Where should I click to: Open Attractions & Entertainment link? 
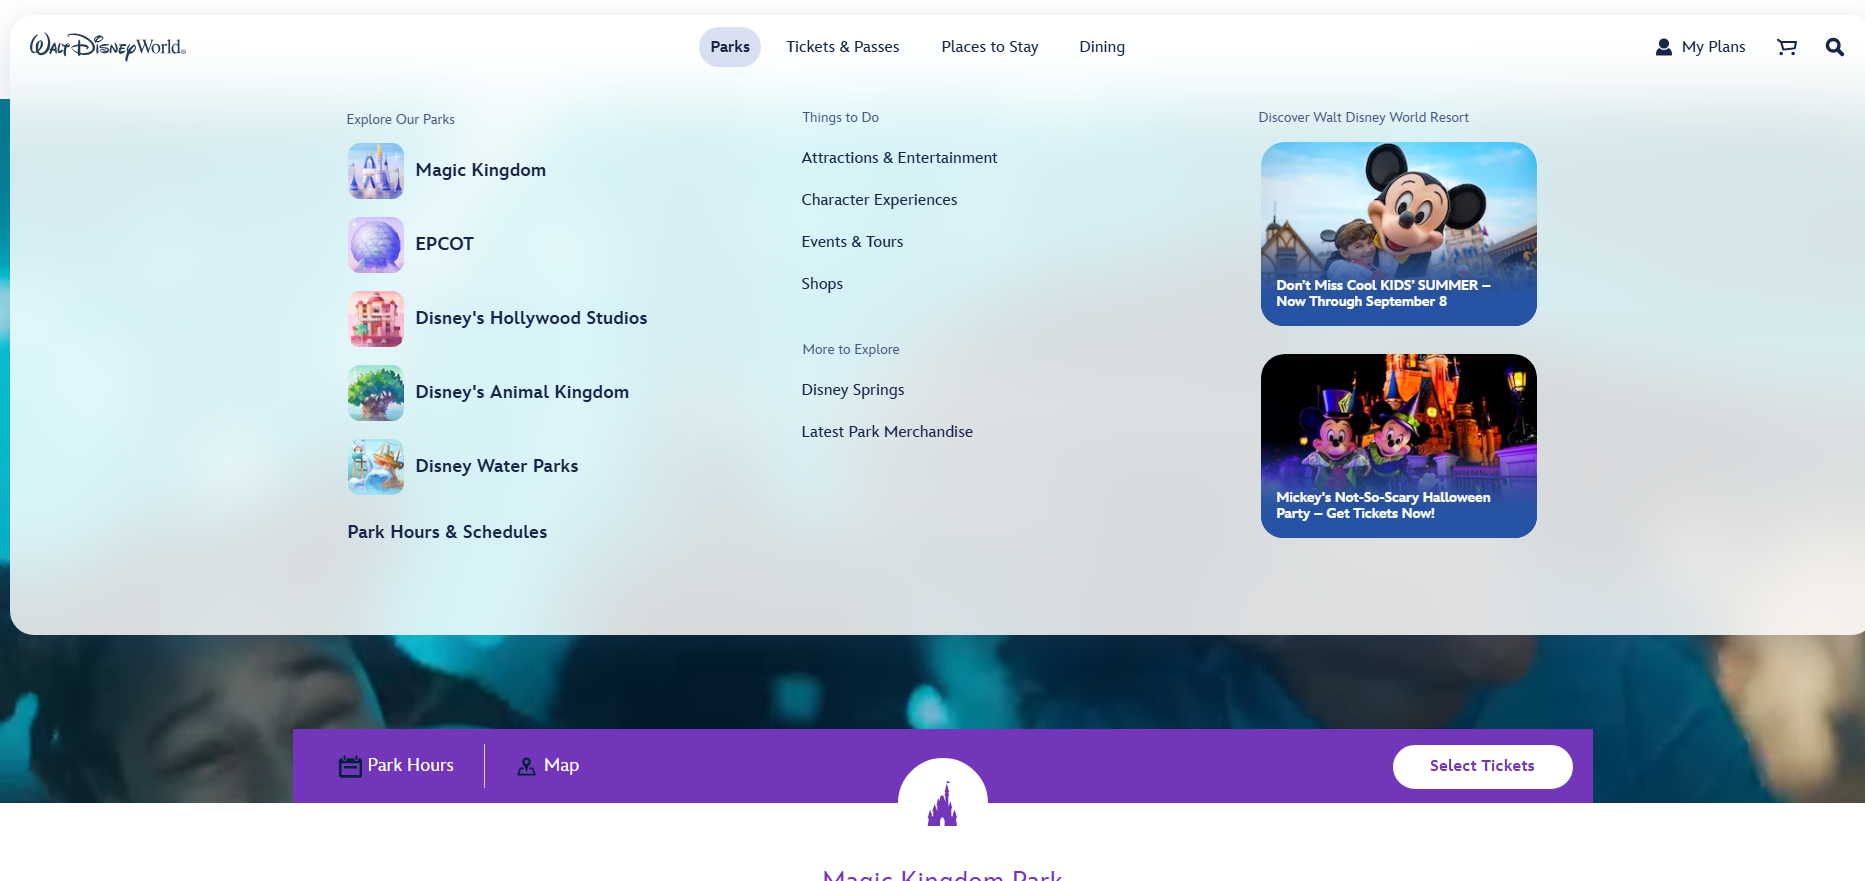pos(900,158)
